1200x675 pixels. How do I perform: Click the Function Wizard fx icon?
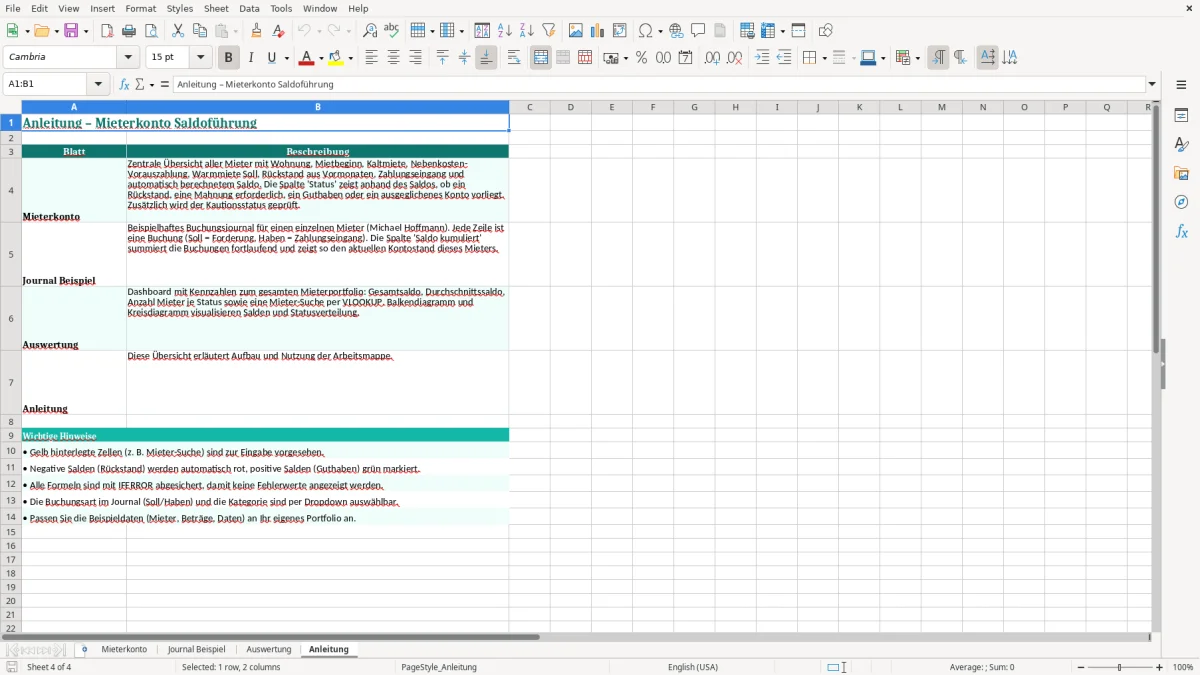[x=125, y=84]
